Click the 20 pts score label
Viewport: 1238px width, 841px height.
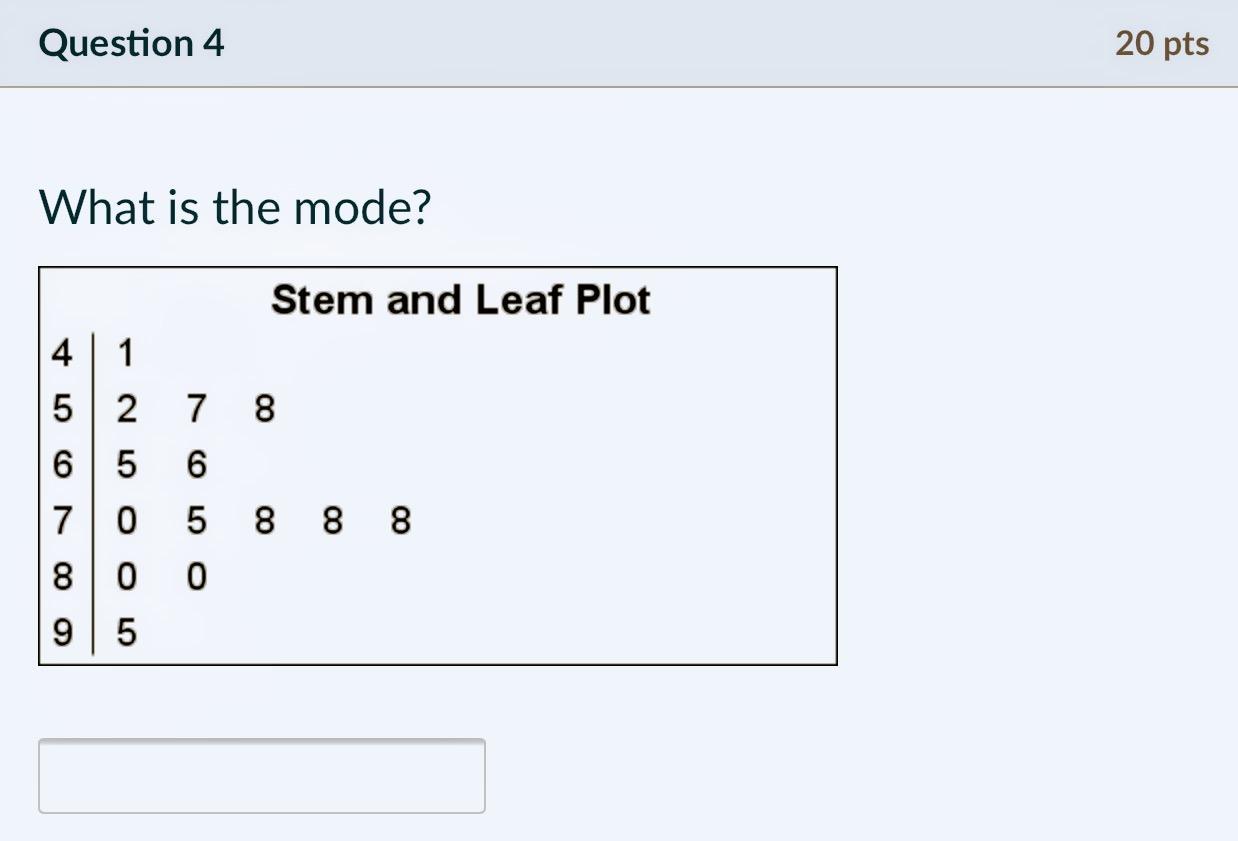click(x=1162, y=43)
